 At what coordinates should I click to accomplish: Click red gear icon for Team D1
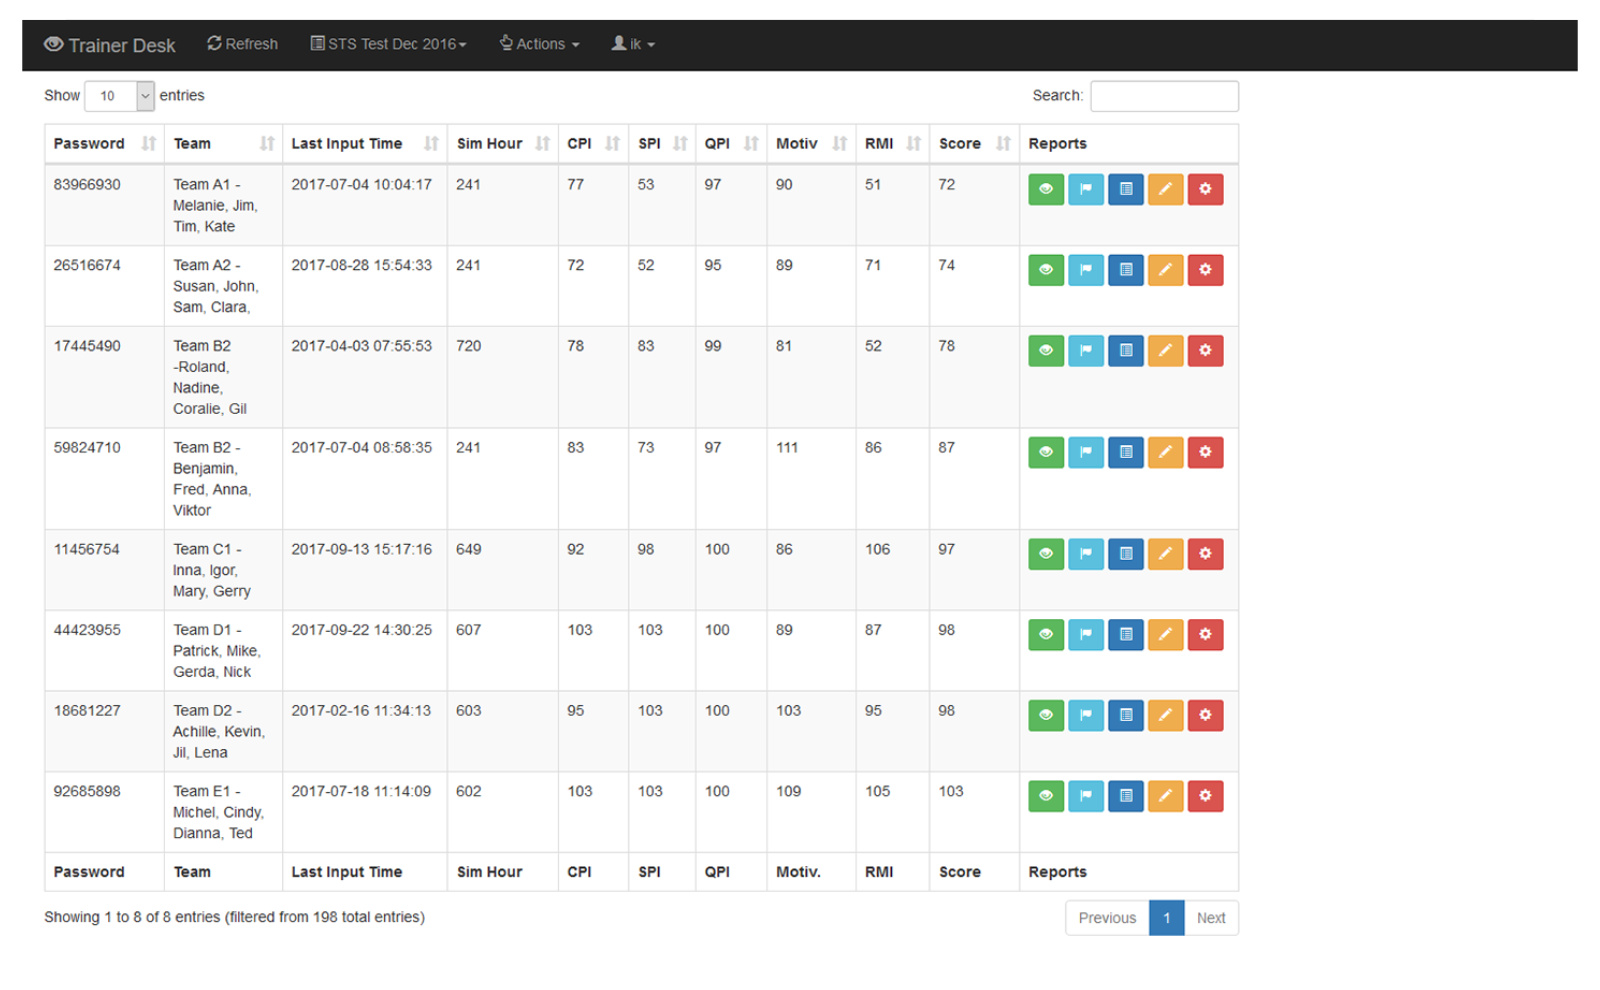[x=1205, y=635]
